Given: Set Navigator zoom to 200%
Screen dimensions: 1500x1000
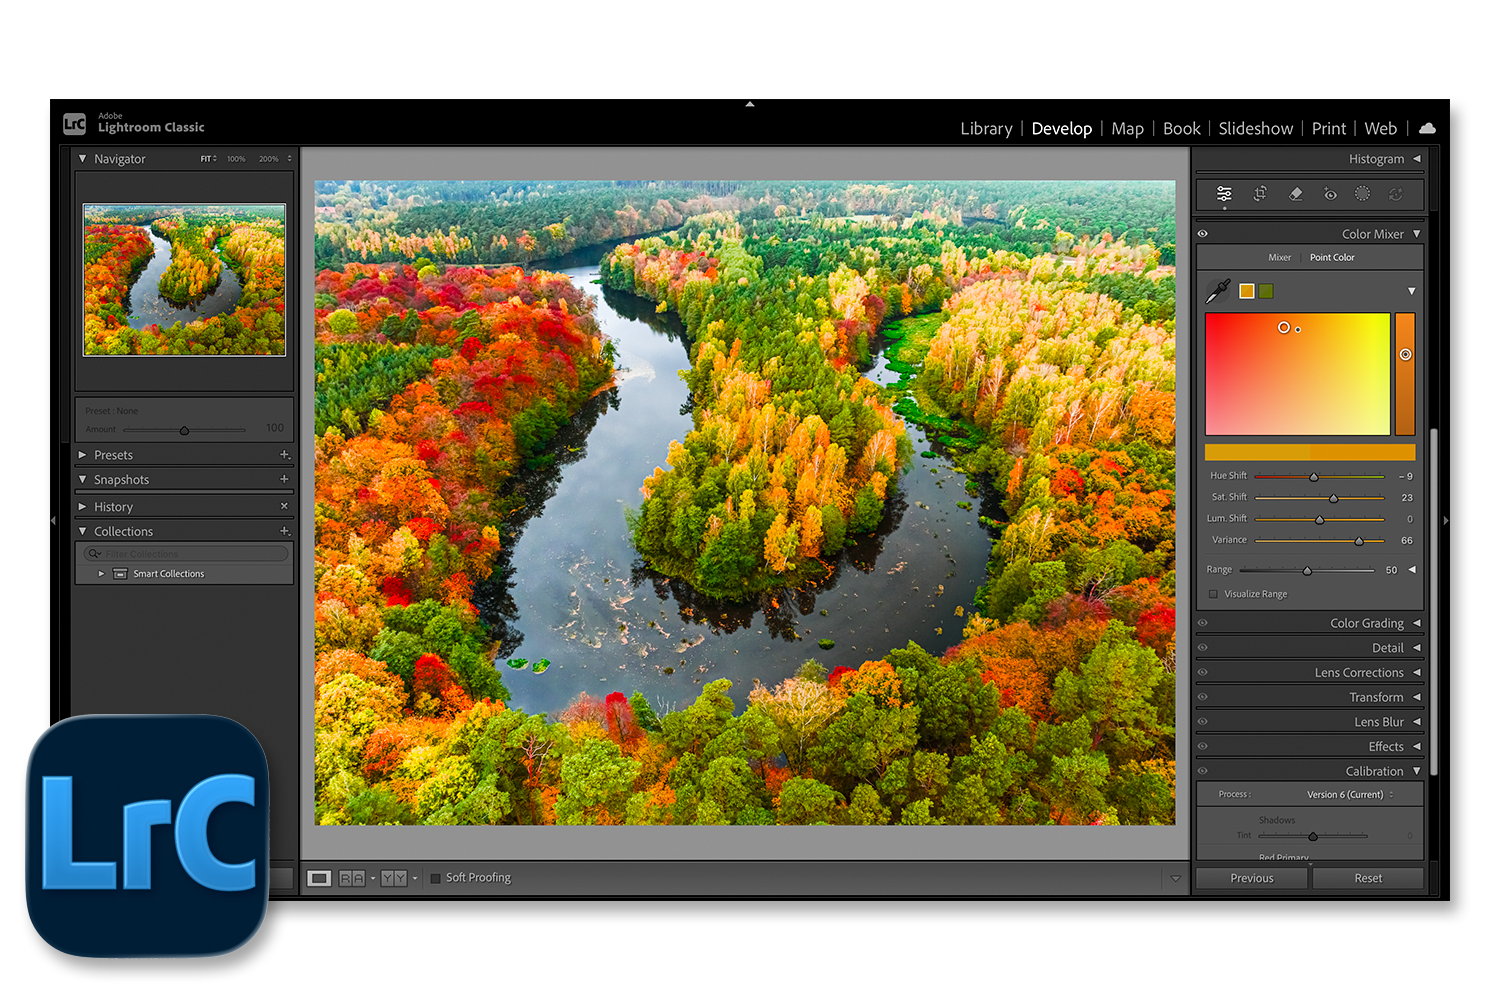Looking at the screenshot, I should [269, 159].
